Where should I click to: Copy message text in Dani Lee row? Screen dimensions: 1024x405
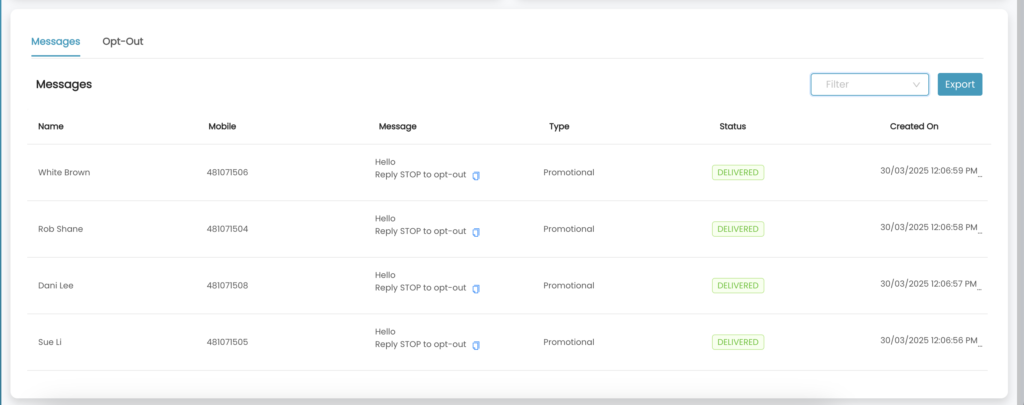point(476,289)
